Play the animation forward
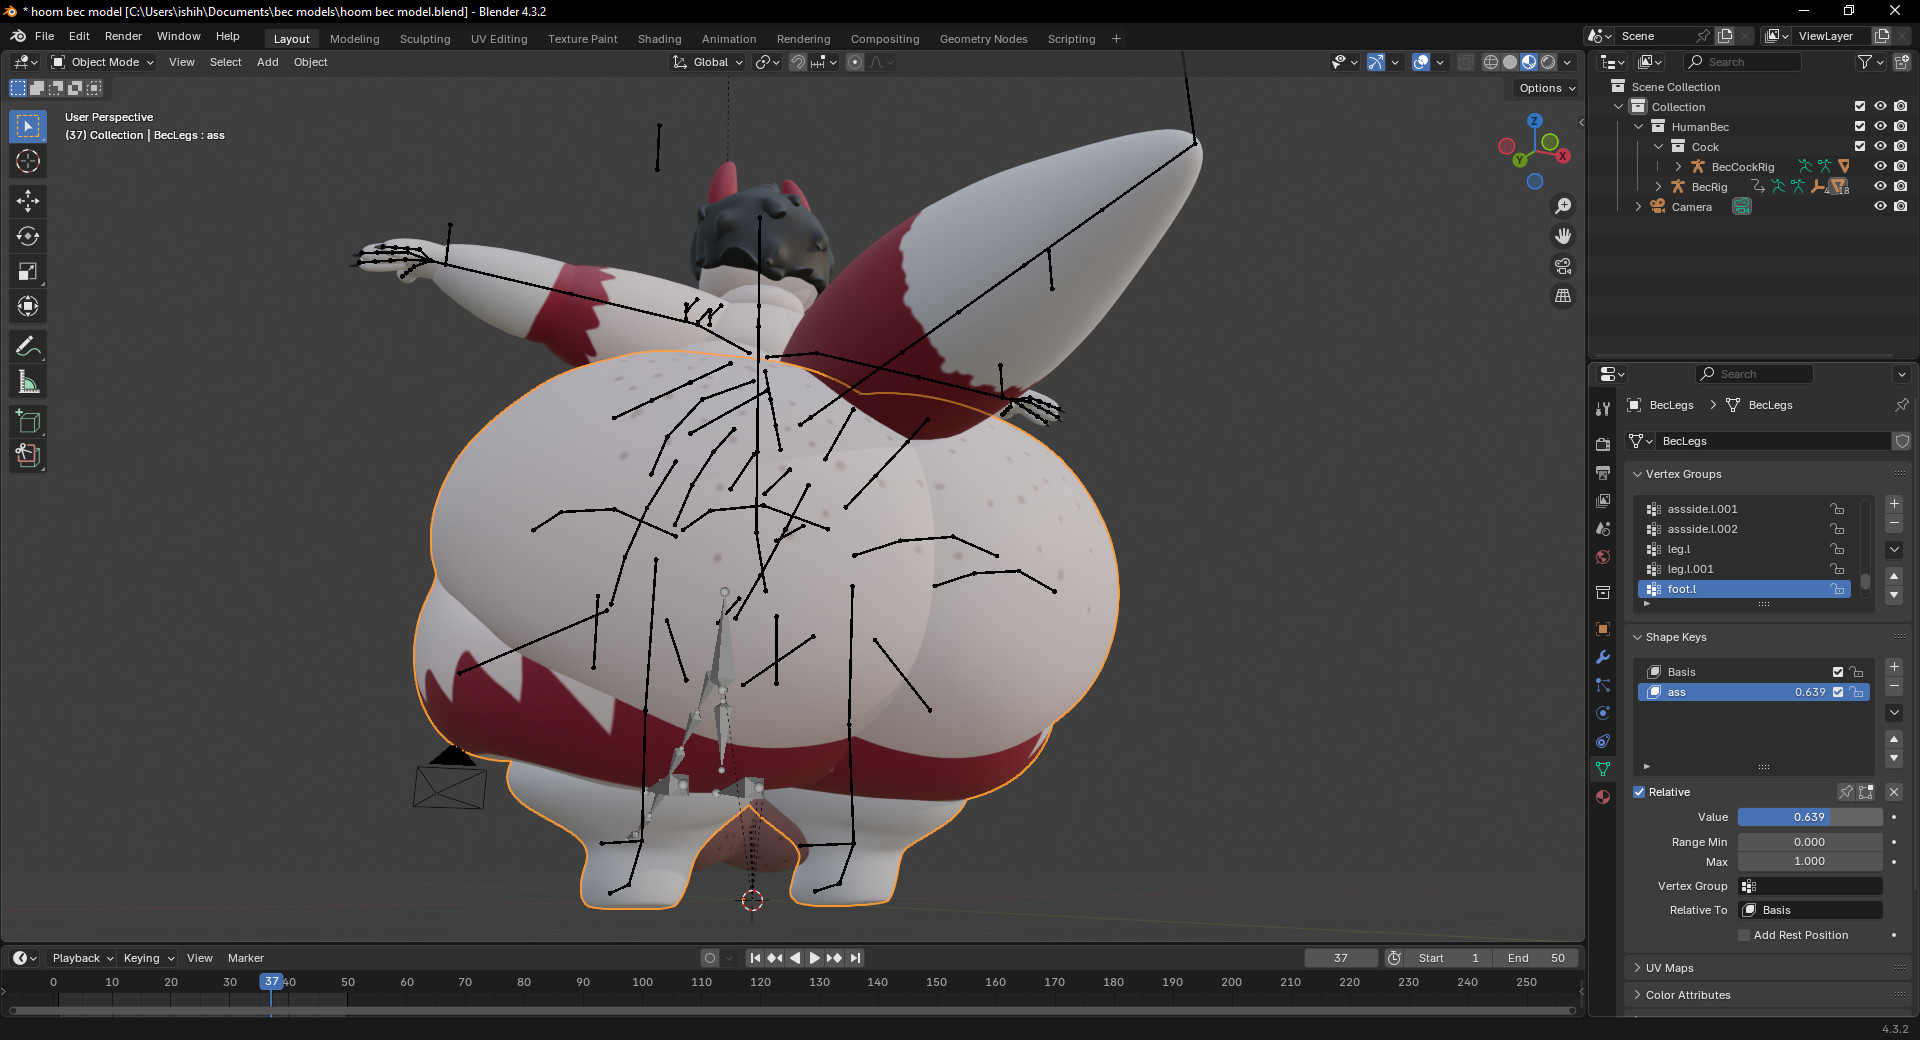Viewport: 1920px width, 1040px height. click(x=814, y=958)
